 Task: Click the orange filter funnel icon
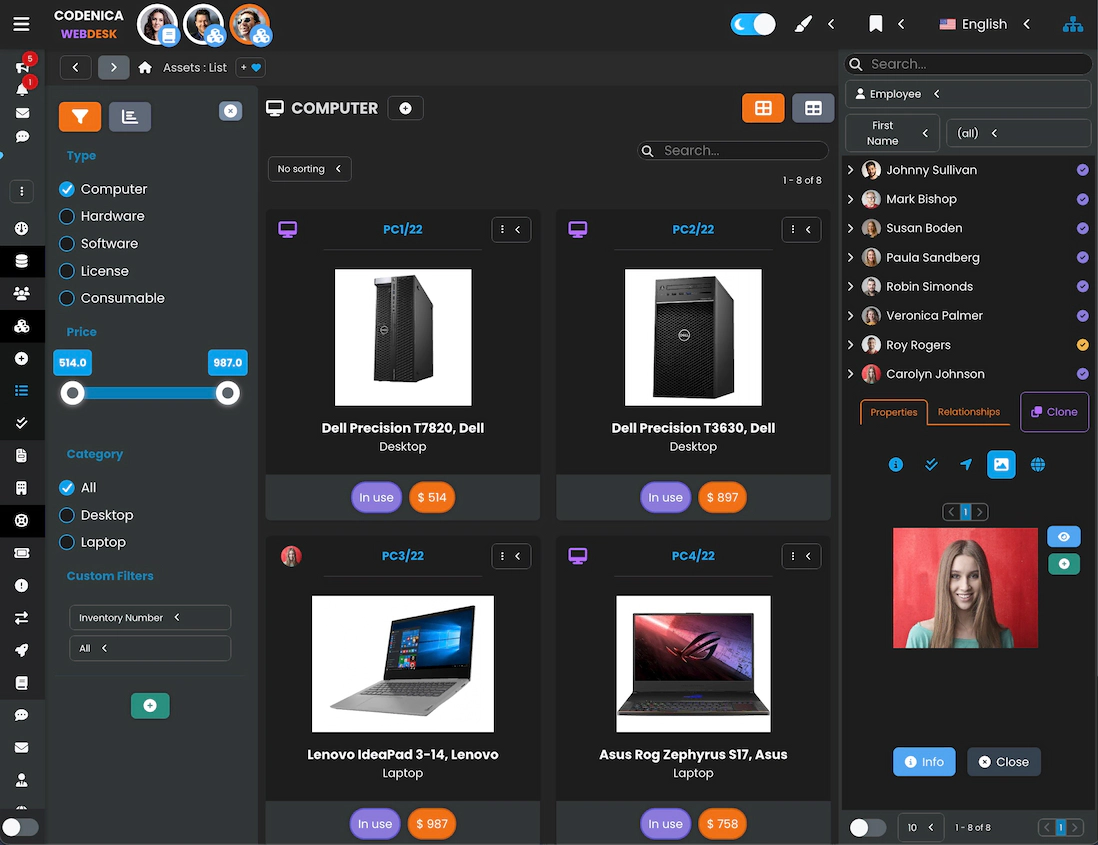(80, 117)
